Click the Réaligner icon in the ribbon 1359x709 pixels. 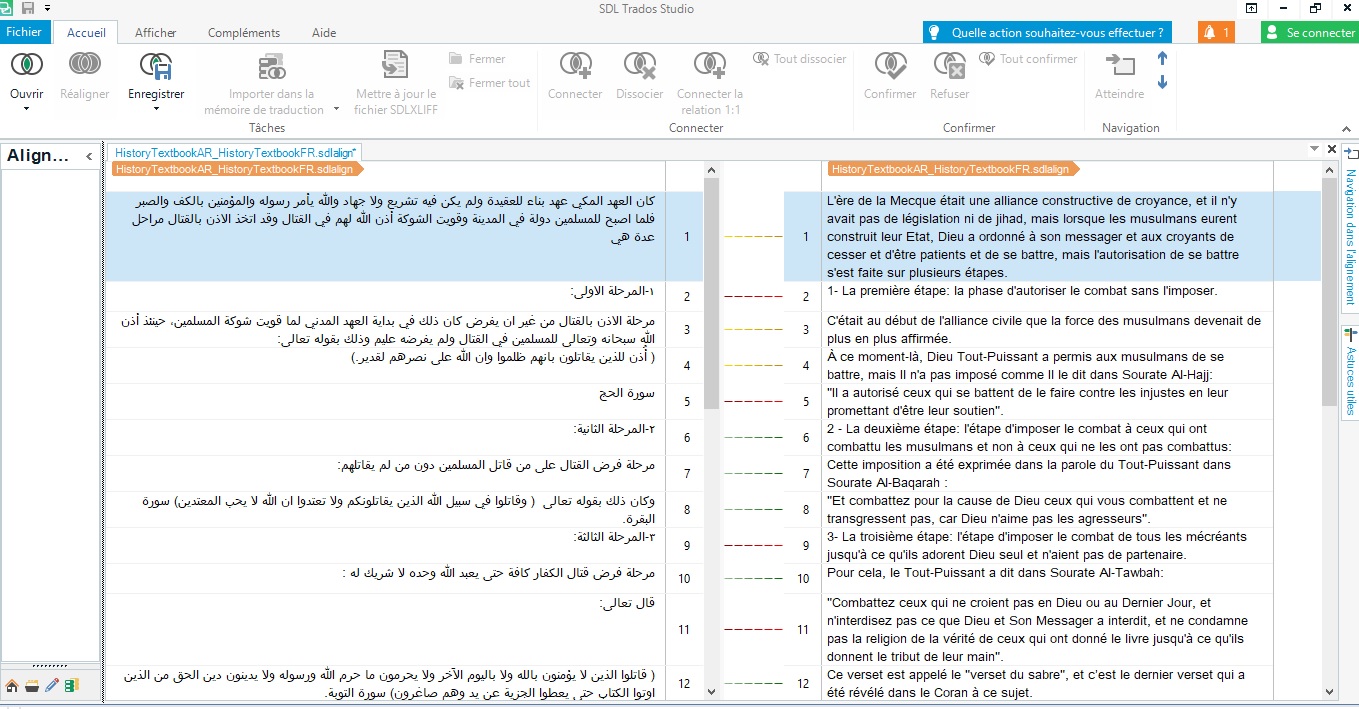pos(84,65)
